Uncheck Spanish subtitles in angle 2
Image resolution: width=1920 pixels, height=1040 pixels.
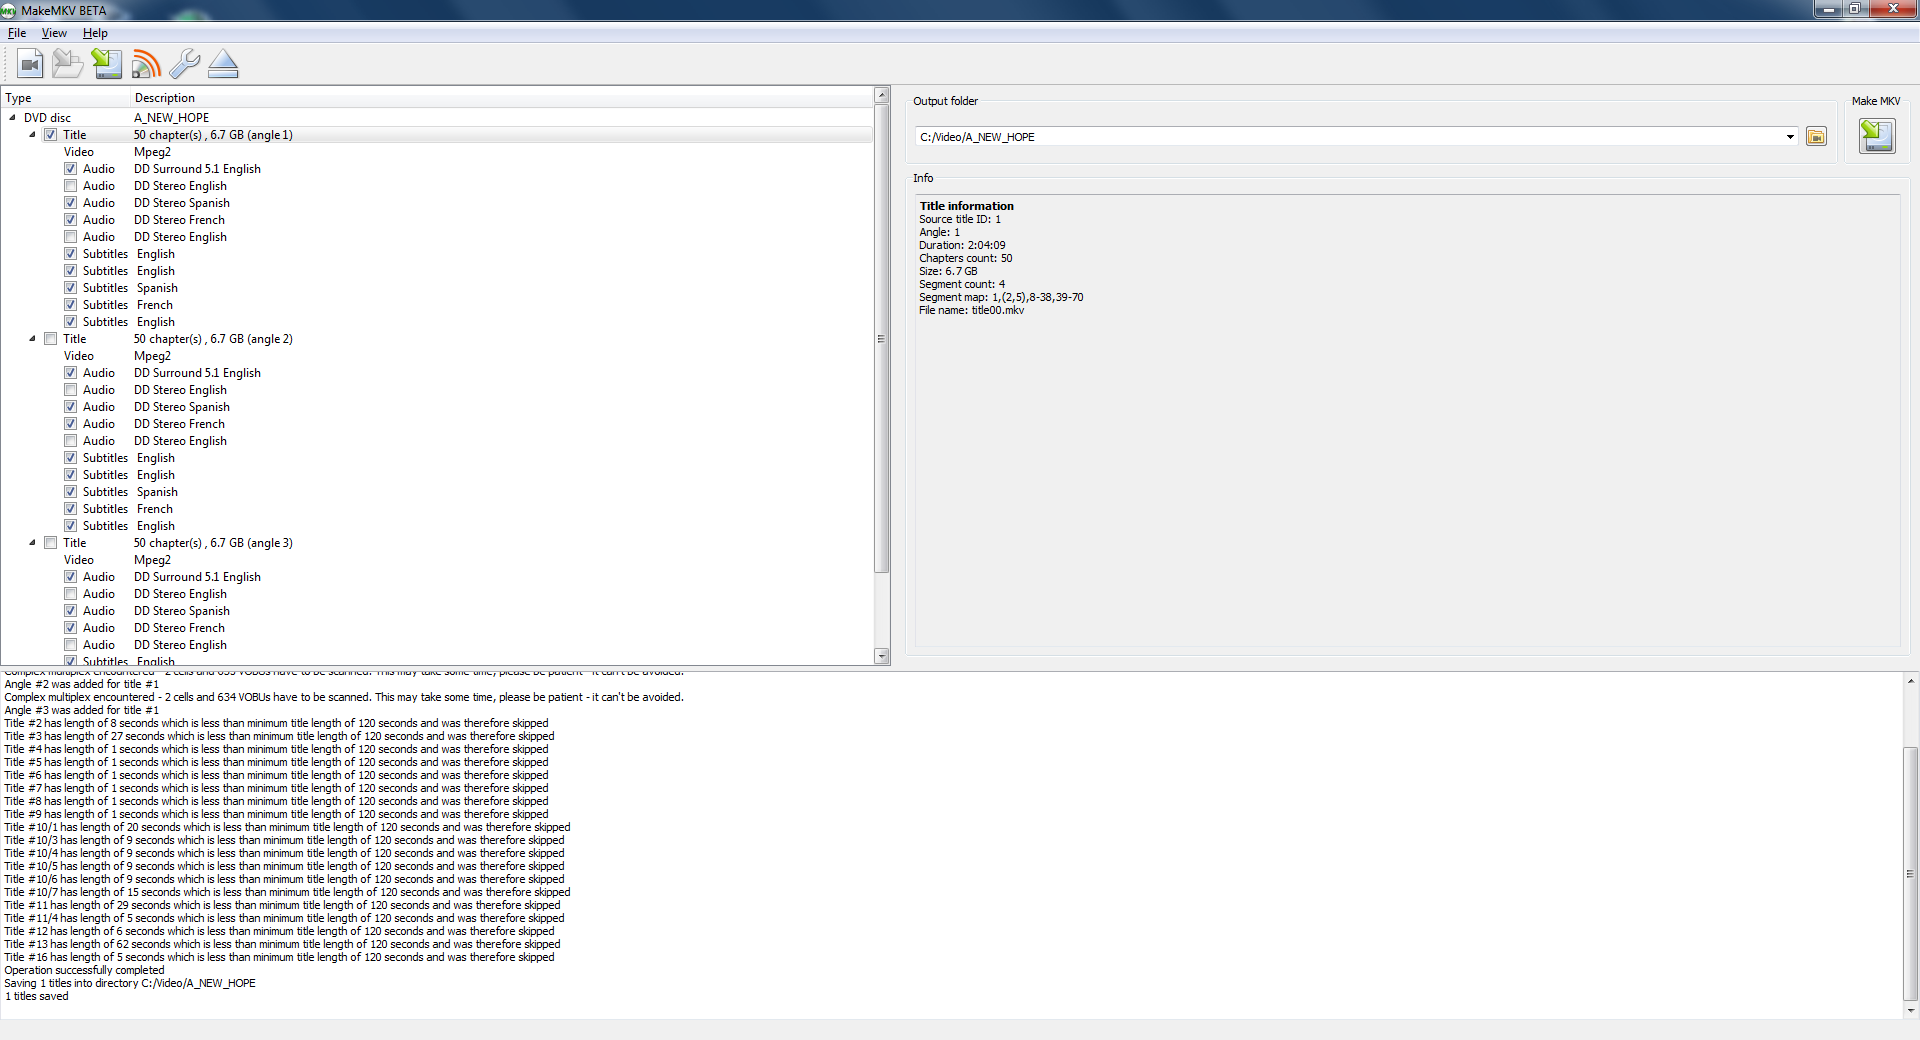(71, 492)
